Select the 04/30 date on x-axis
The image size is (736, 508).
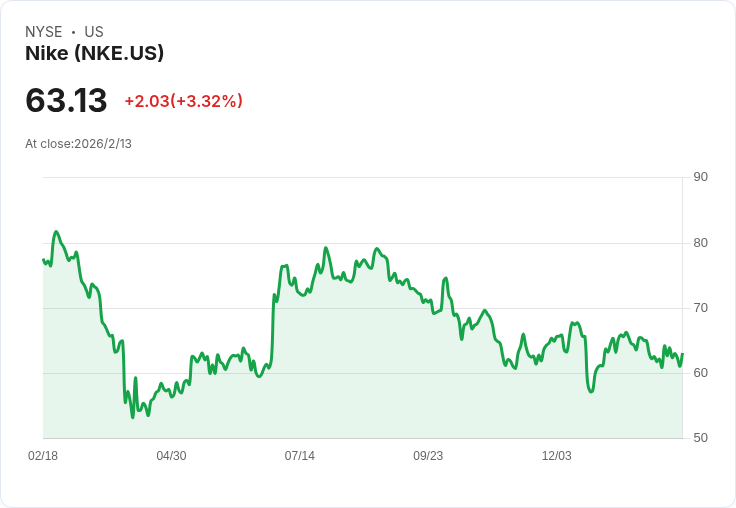click(171, 456)
